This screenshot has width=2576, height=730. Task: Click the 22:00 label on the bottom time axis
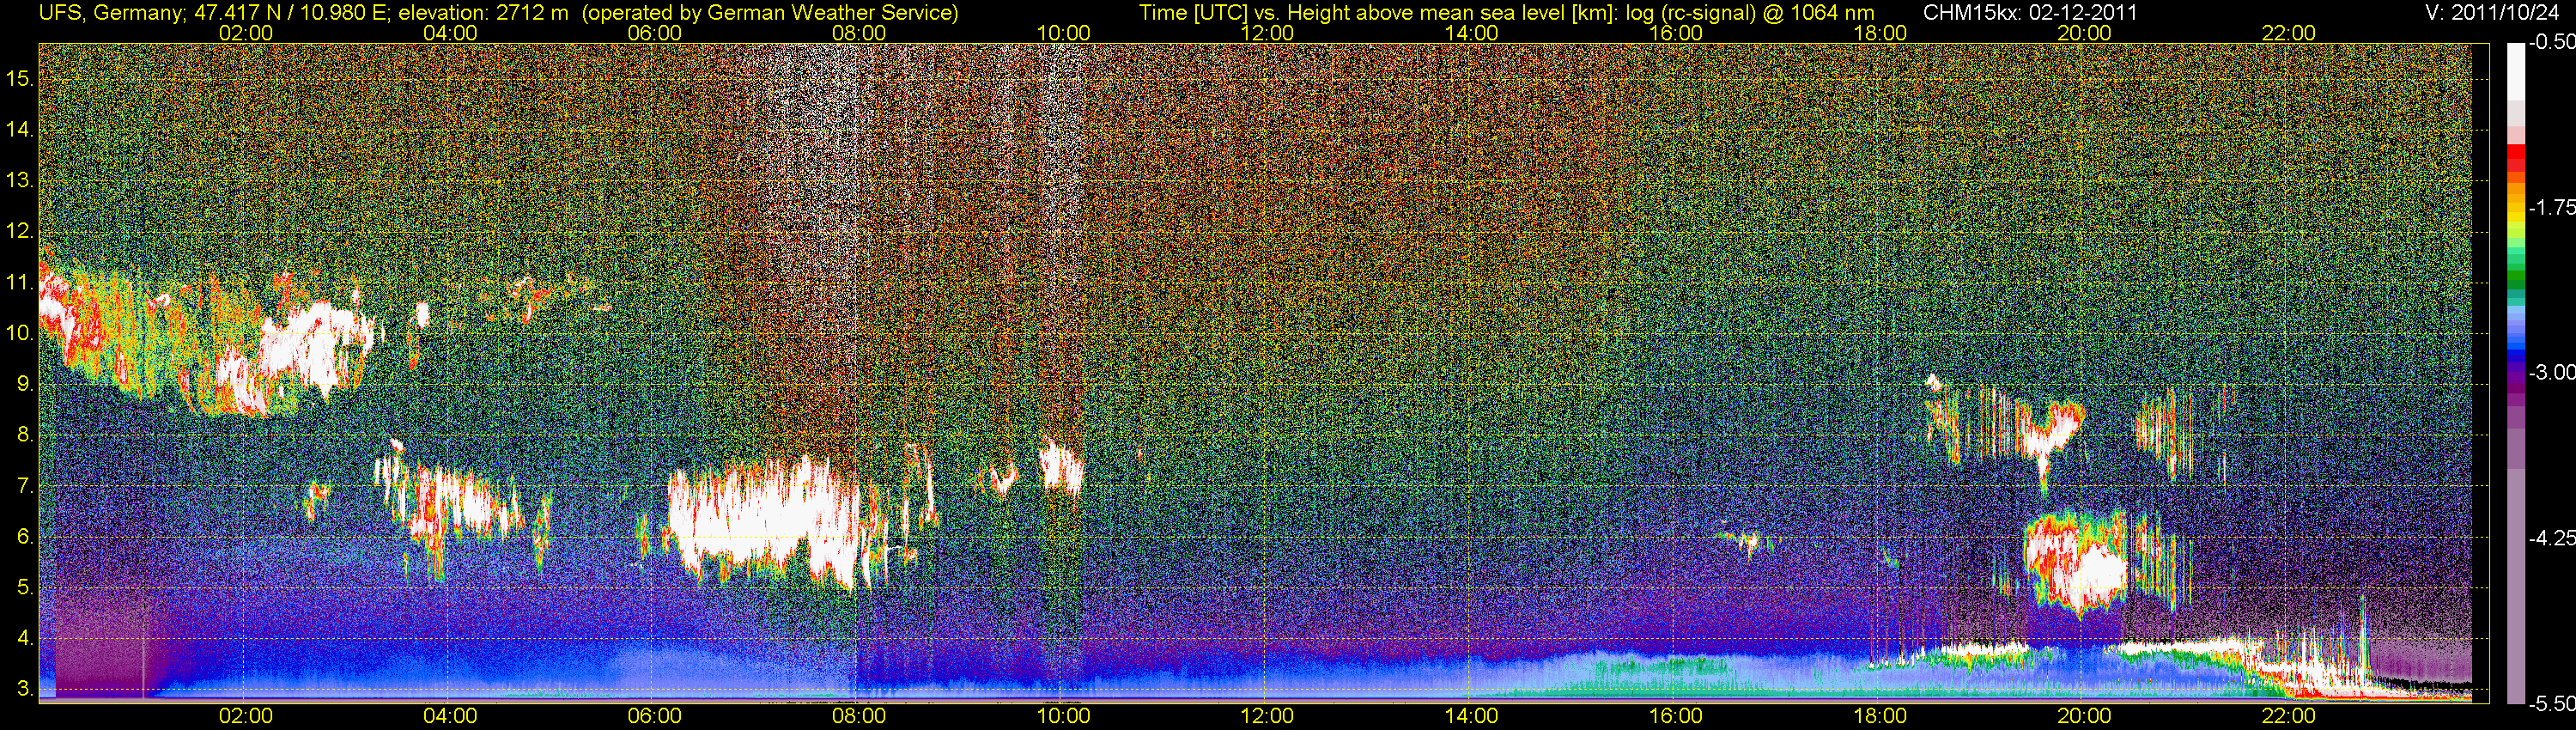pyautogui.click(x=2289, y=716)
